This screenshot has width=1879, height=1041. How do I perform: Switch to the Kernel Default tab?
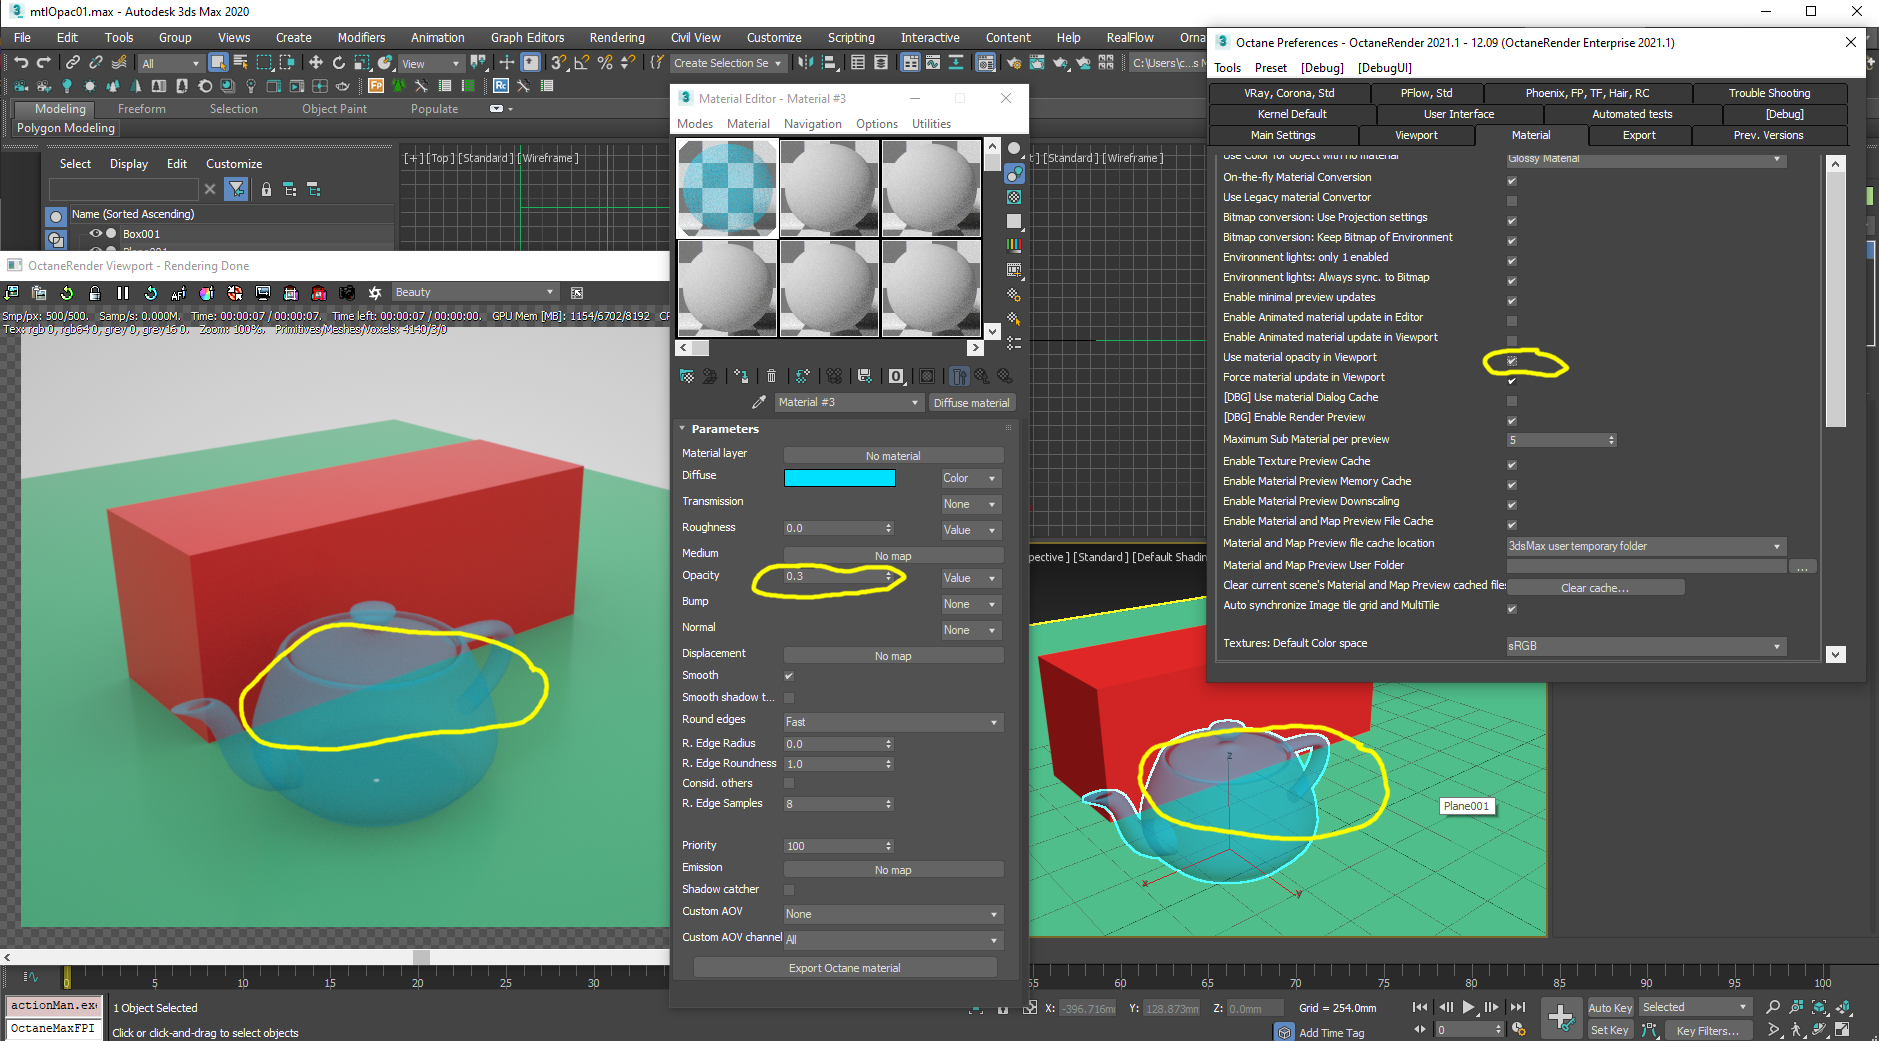1292,114
